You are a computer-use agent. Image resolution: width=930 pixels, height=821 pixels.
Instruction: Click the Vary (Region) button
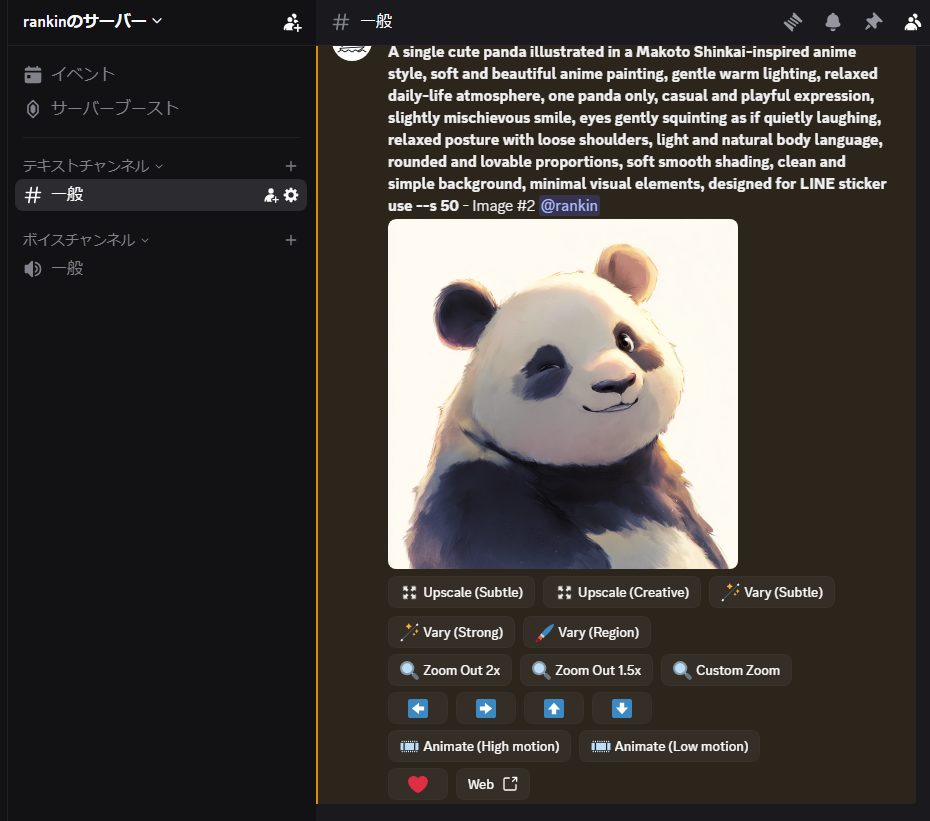tap(587, 632)
